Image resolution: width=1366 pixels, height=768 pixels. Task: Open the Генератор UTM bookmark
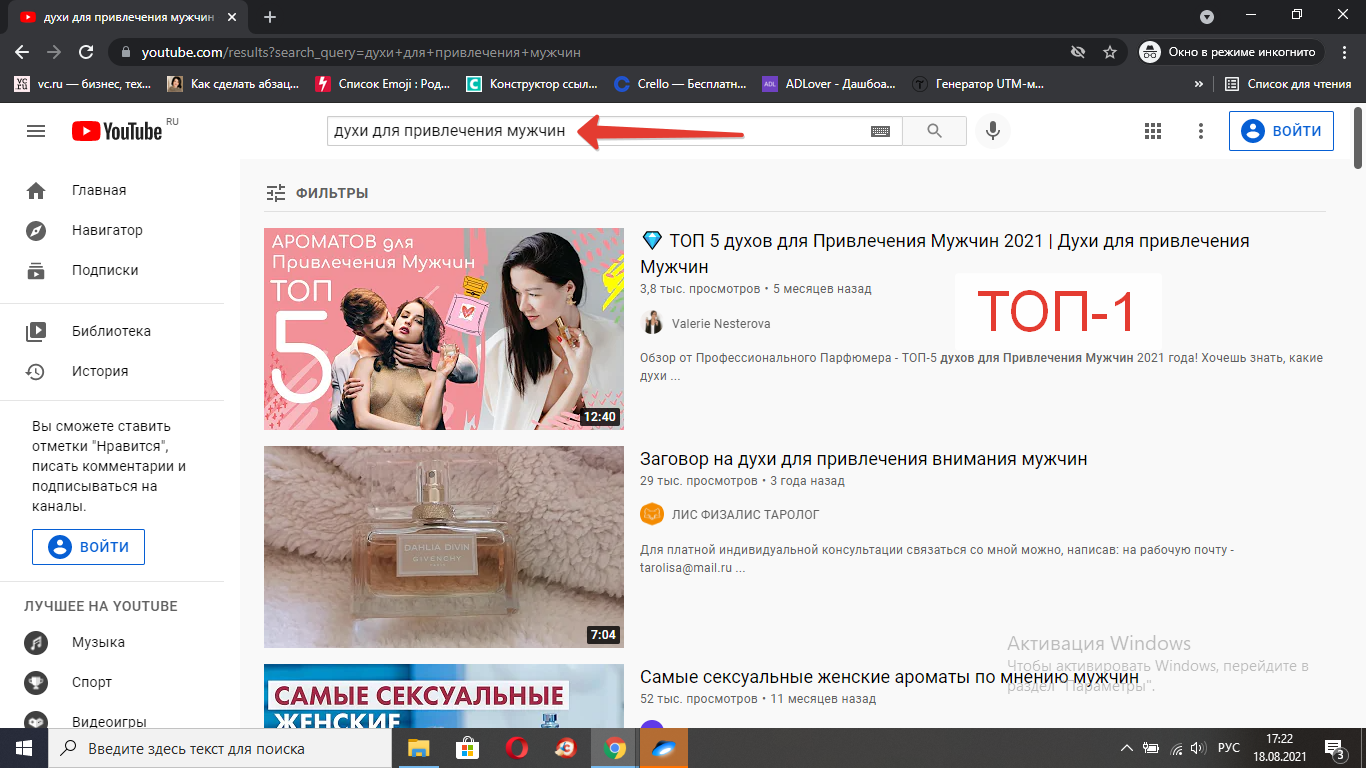pos(979,84)
